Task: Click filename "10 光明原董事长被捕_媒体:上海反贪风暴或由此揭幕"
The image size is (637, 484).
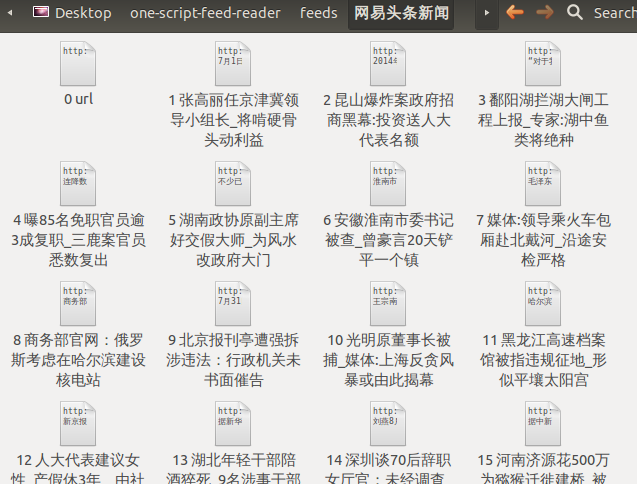Action: coord(389,360)
